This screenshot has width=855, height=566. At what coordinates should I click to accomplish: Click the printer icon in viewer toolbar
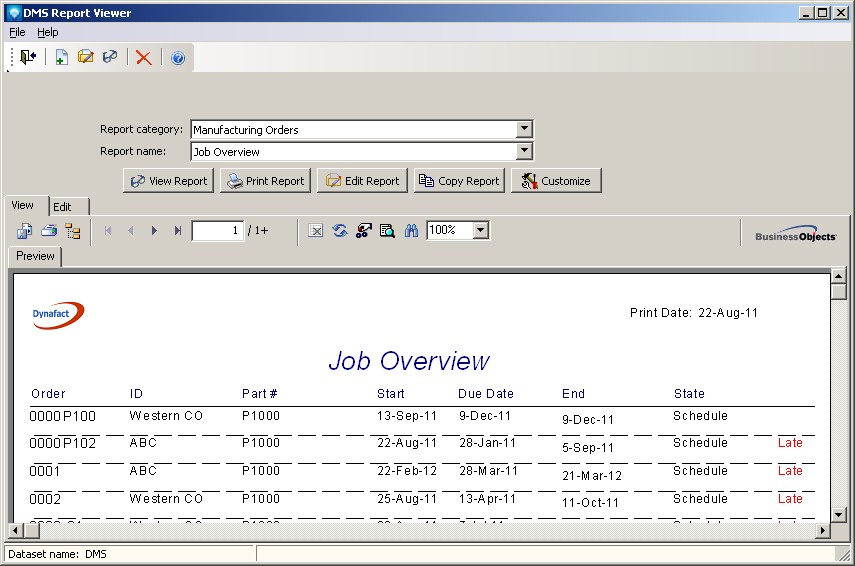point(49,231)
